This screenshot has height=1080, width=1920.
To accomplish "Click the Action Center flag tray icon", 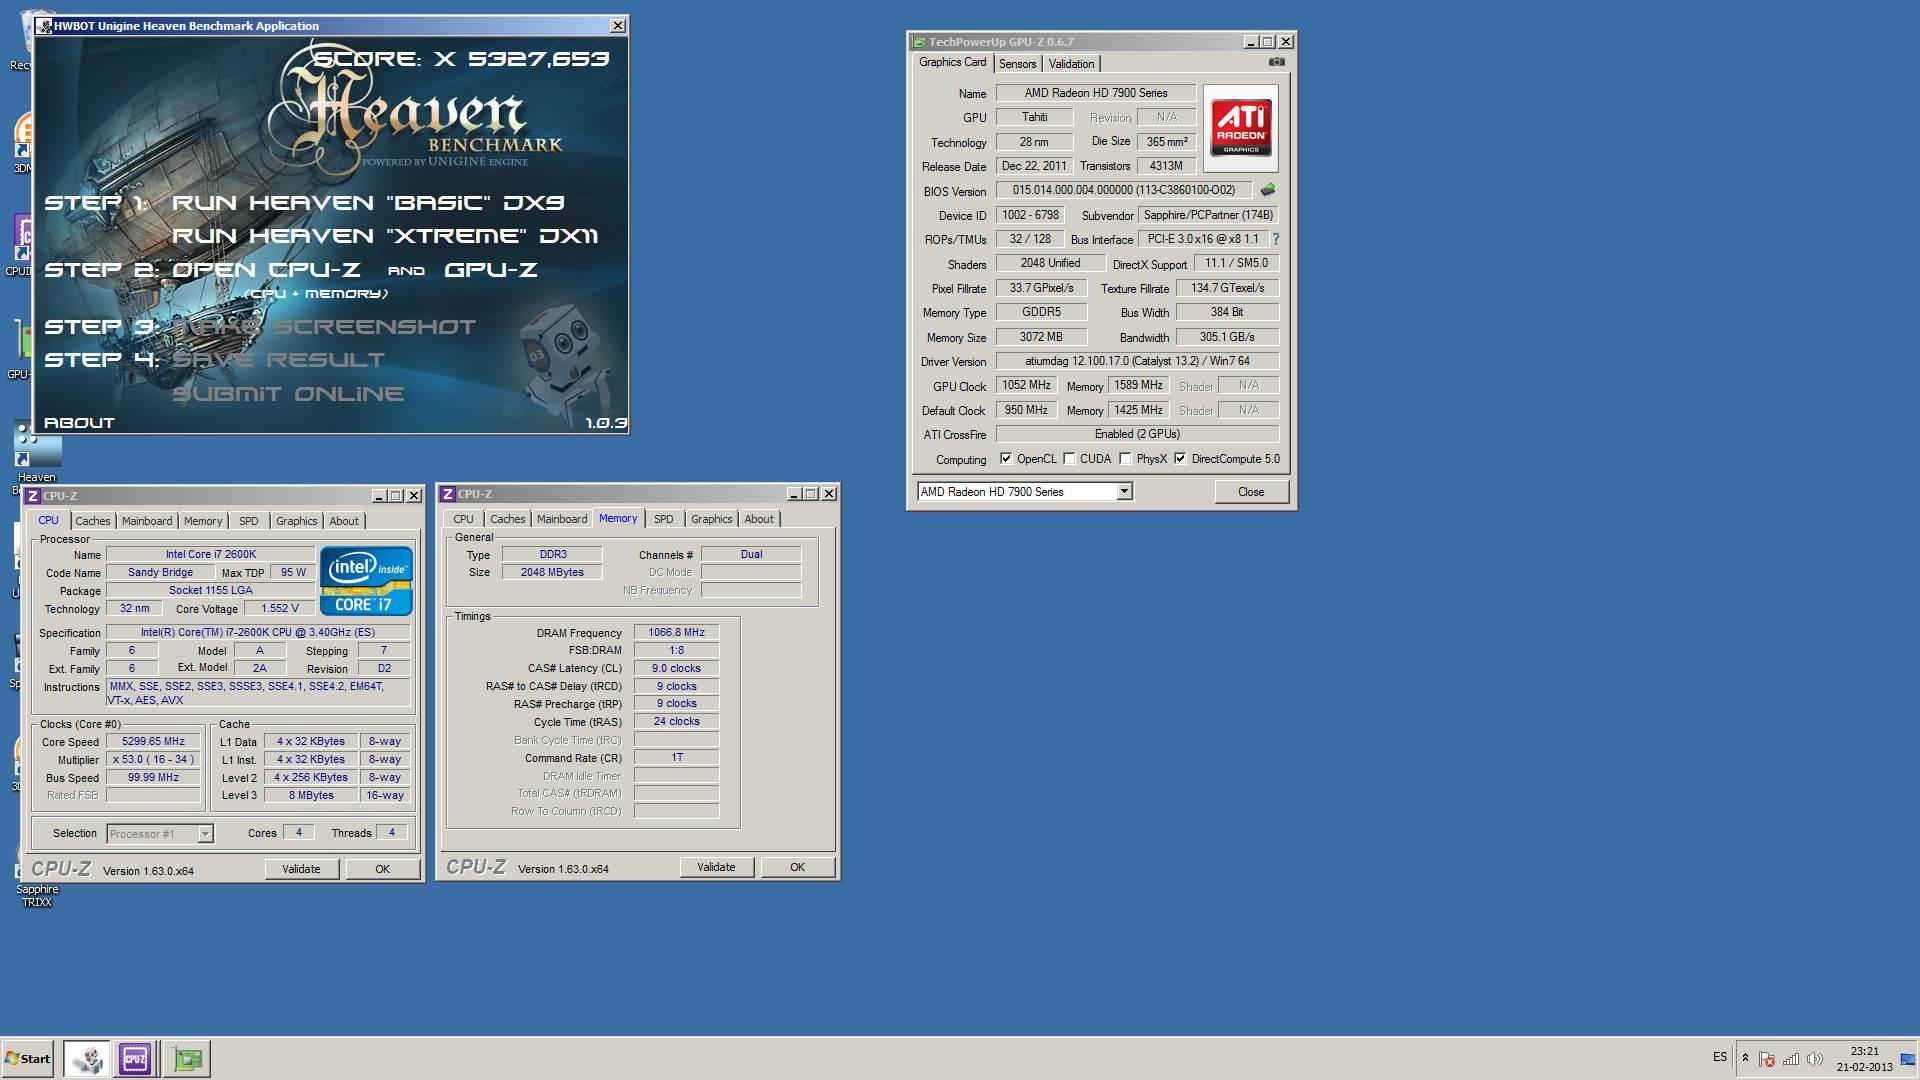I will [1767, 1059].
